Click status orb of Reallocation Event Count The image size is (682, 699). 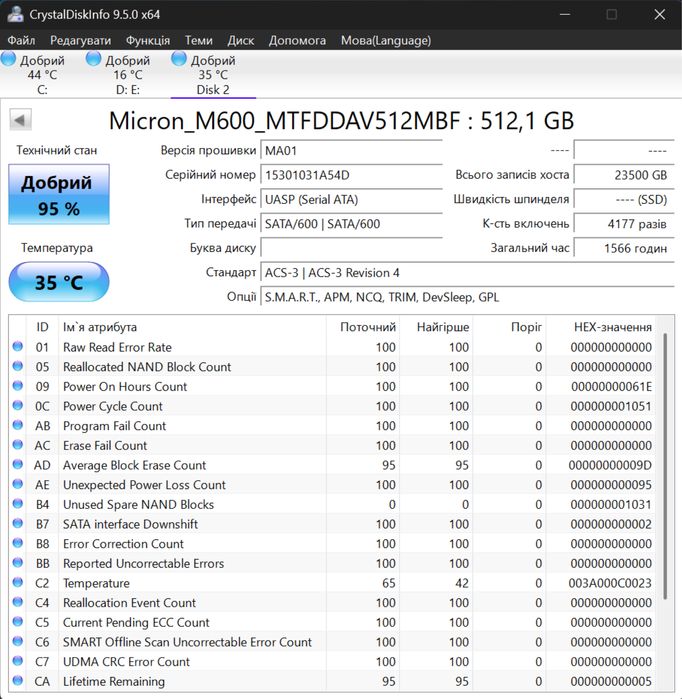(x=18, y=602)
